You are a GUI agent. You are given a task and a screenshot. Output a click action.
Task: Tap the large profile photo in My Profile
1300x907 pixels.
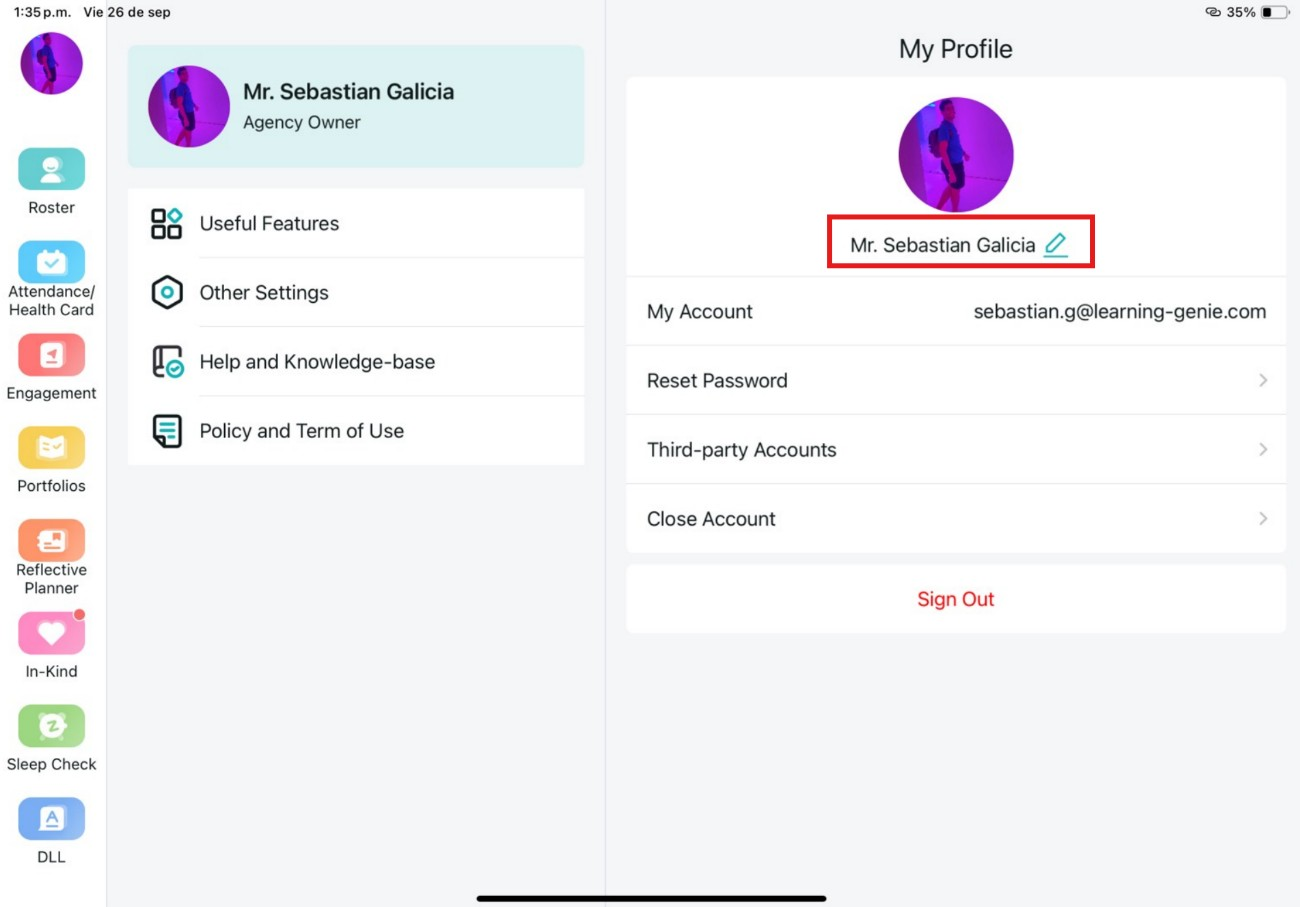coord(955,155)
